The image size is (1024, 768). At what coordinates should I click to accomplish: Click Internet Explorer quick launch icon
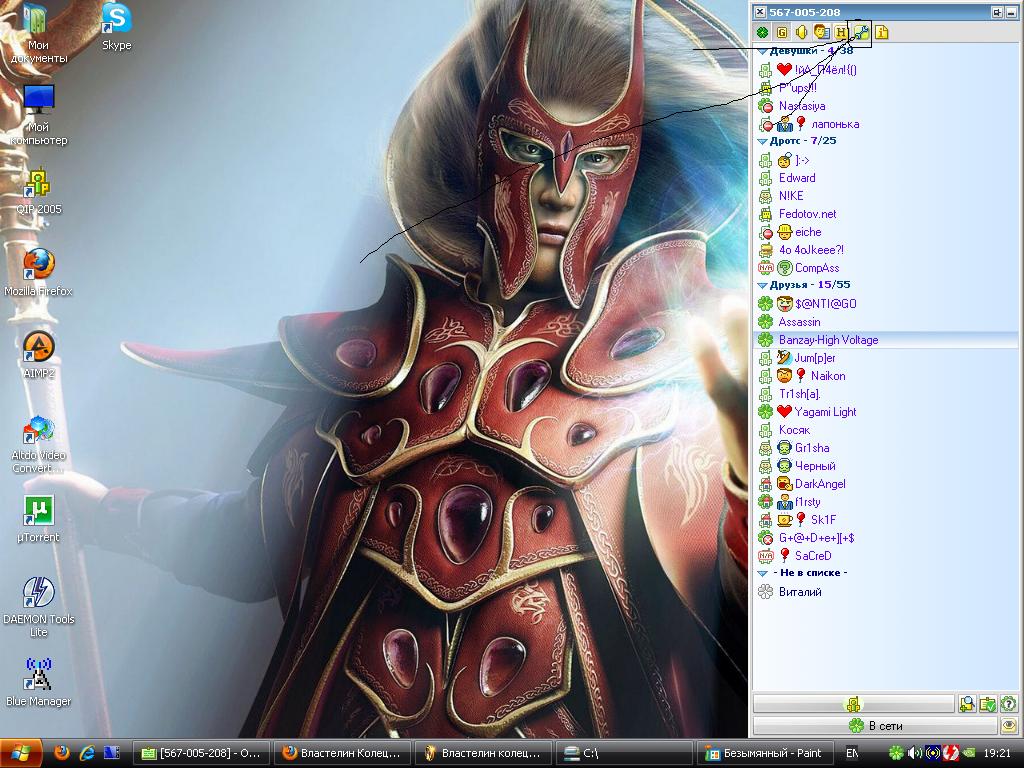87,753
